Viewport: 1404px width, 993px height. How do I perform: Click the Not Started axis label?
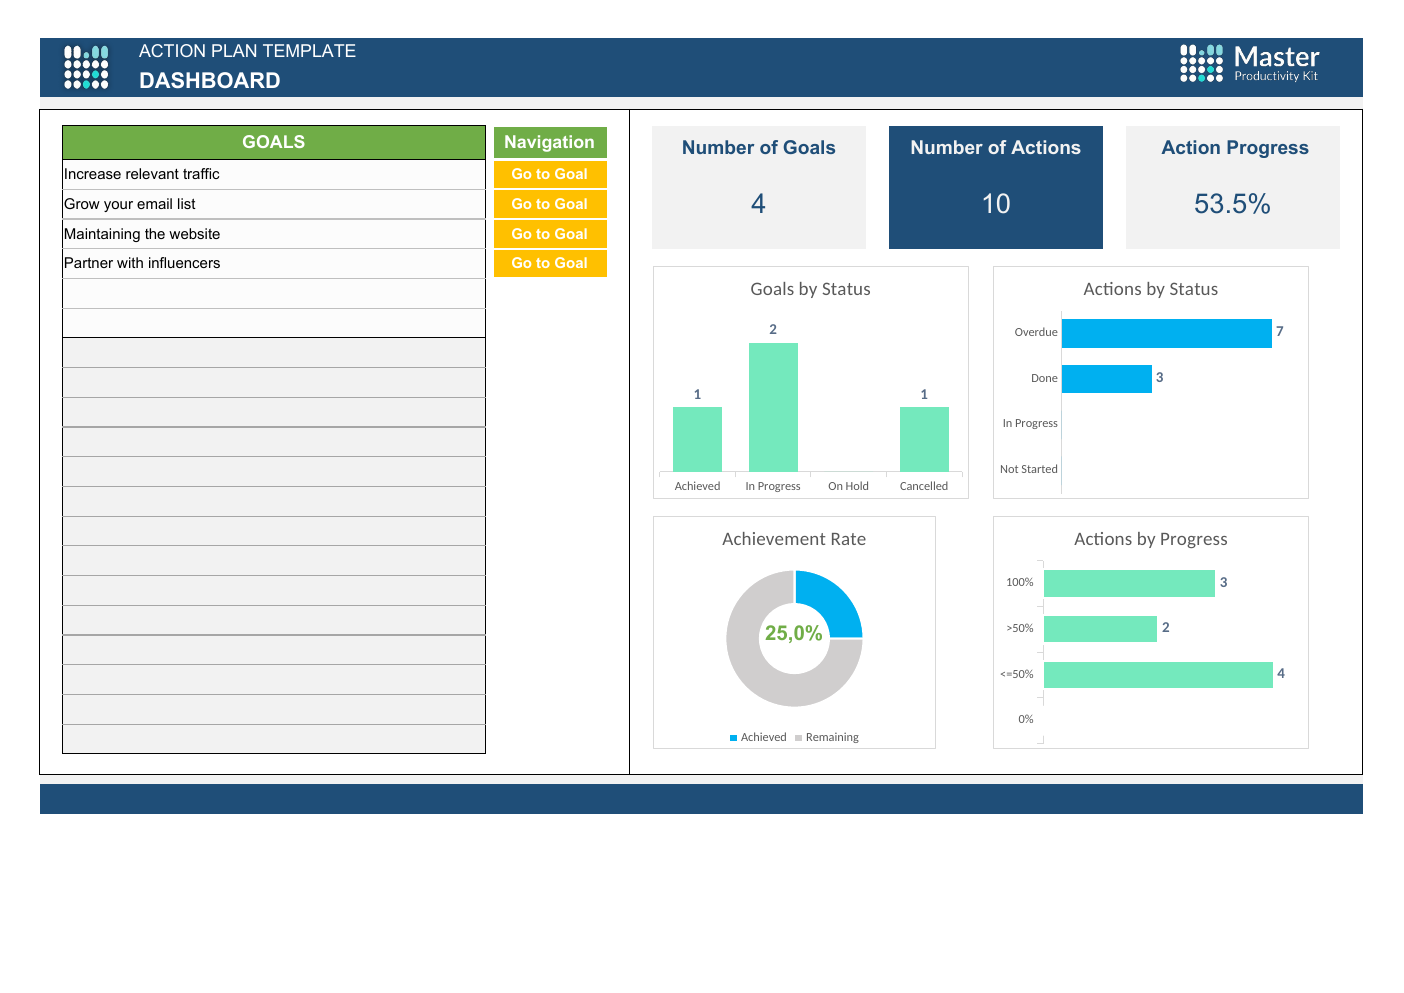point(1028,469)
